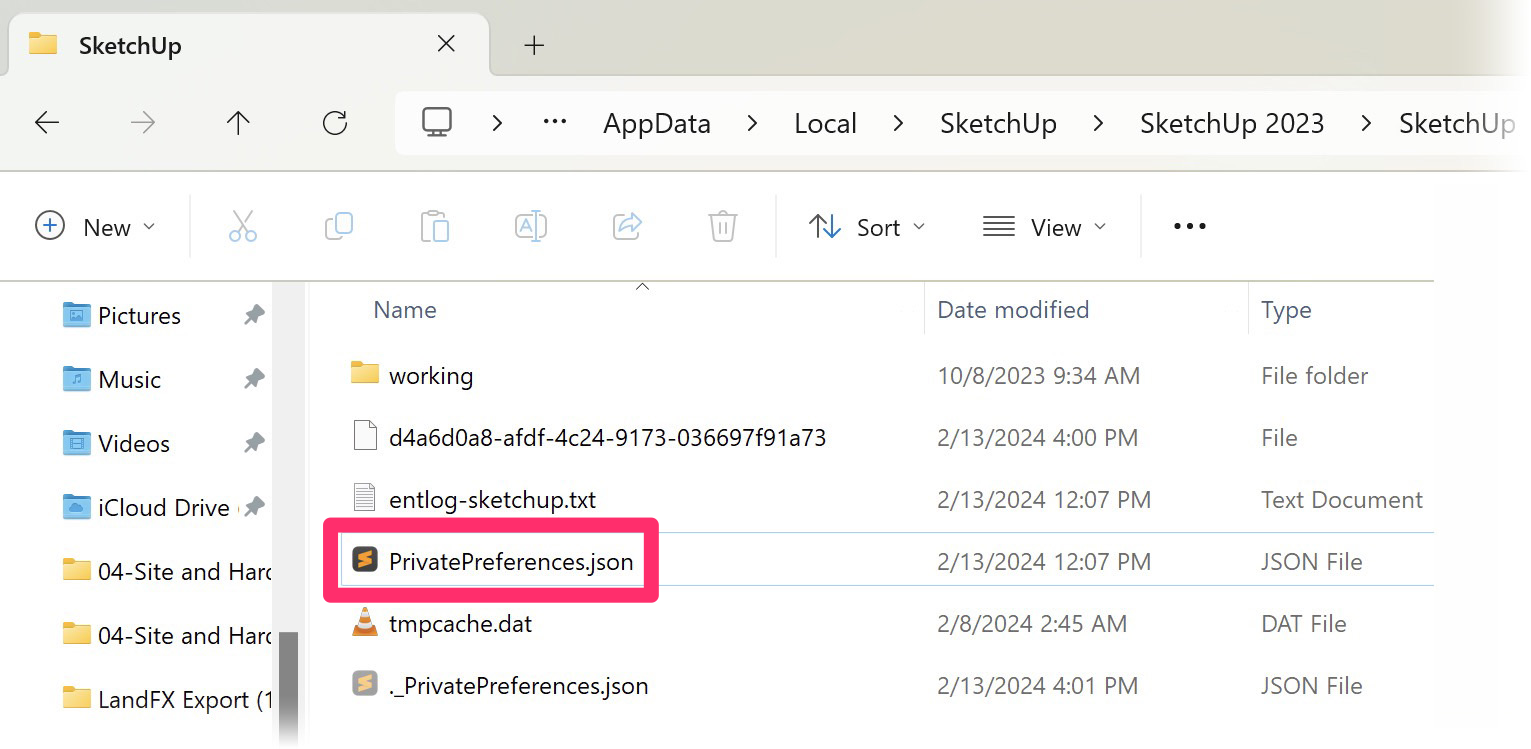The width and height of the screenshot is (1531, 749).
Task: Click the Paste clipboard icon
Action: click(435, 226)
